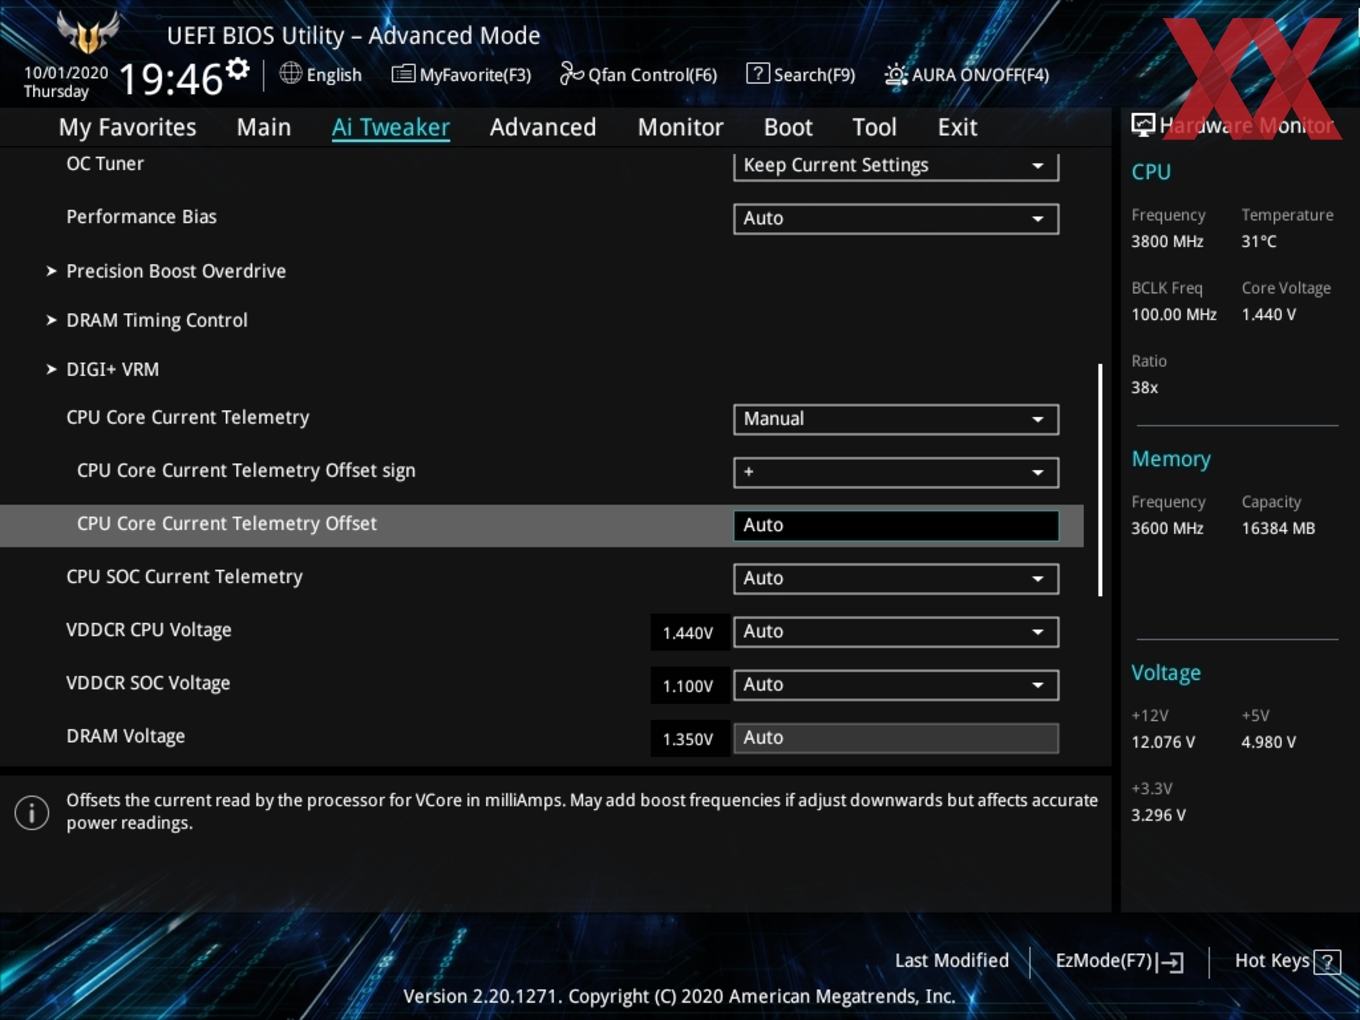This screenshot has height=1020, width=1360.
Task: Select CPU SOC Current Telemetry label
Action: tap(184, 577)
